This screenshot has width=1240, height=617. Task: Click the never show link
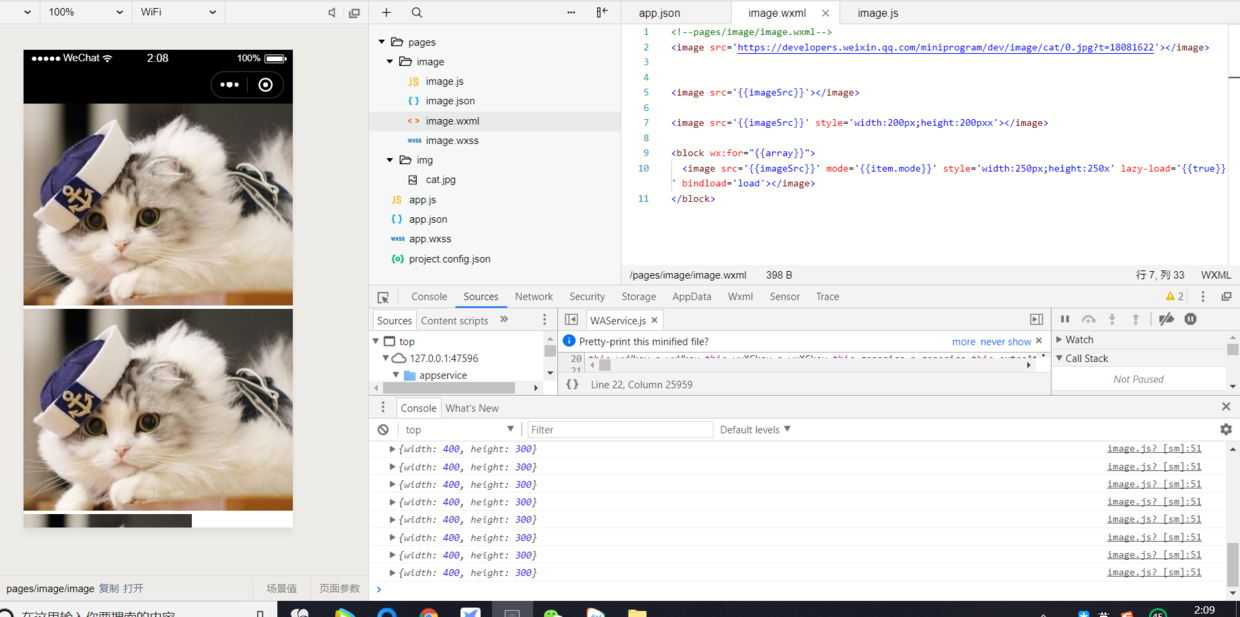pos(1005,342)
